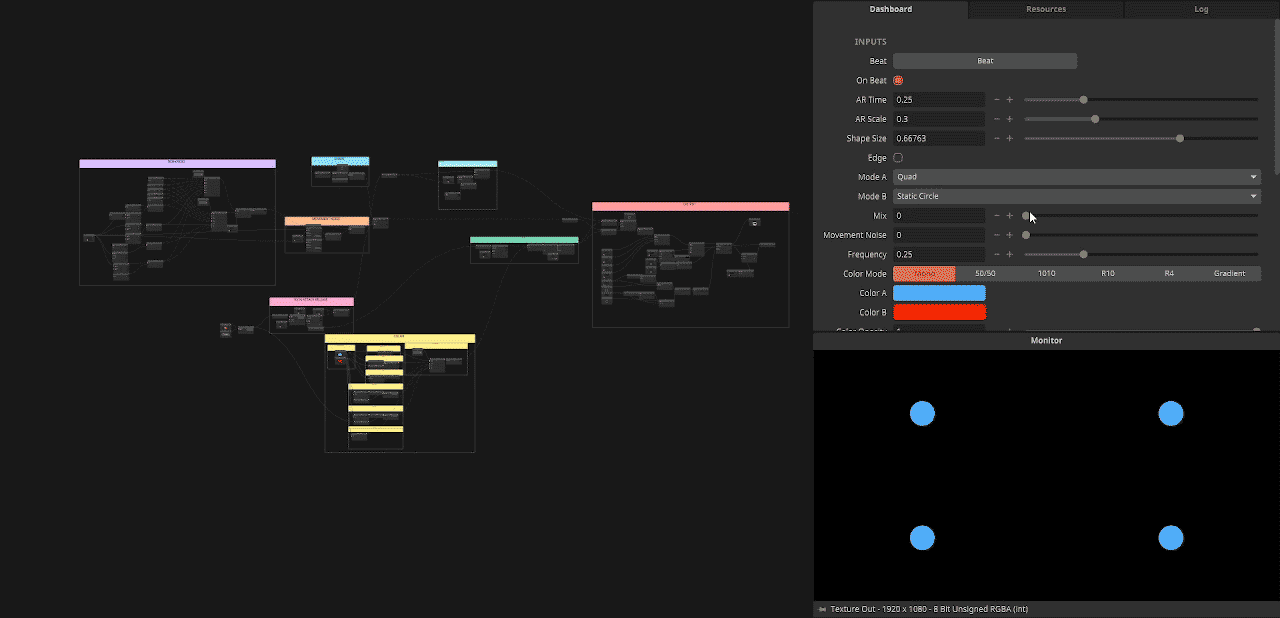1280x618 pixels.
Task: Open the Color A blue swatch
Action: pyautogui.click(x=939, y=293)
